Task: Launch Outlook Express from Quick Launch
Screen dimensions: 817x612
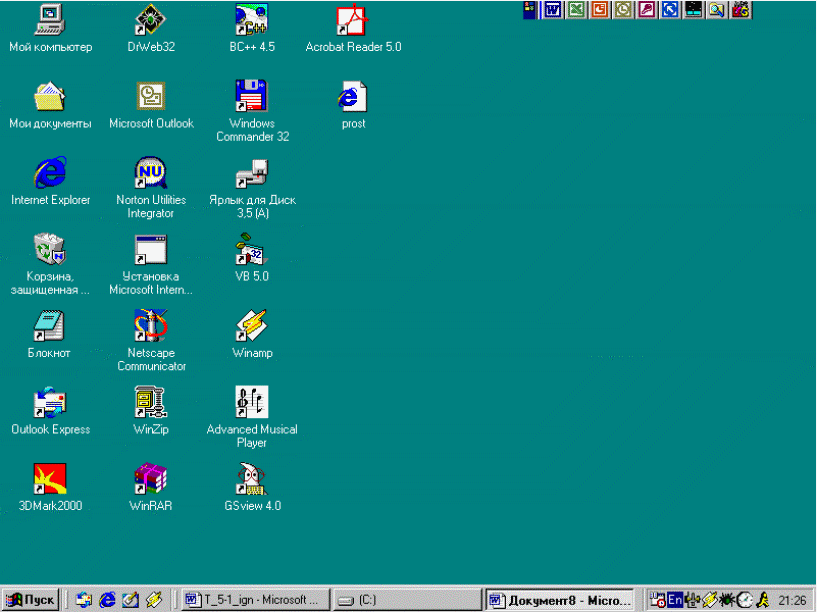Action: tap(83, 600)
